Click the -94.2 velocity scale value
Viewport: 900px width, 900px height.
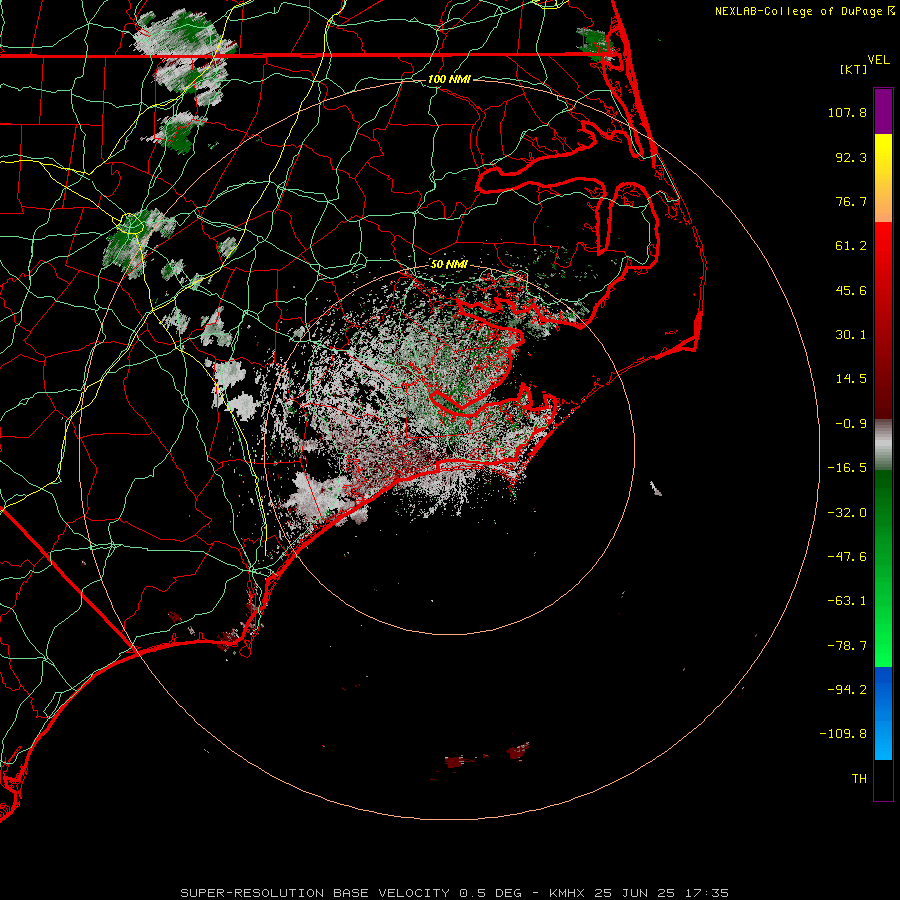click(x=847, y=689)
